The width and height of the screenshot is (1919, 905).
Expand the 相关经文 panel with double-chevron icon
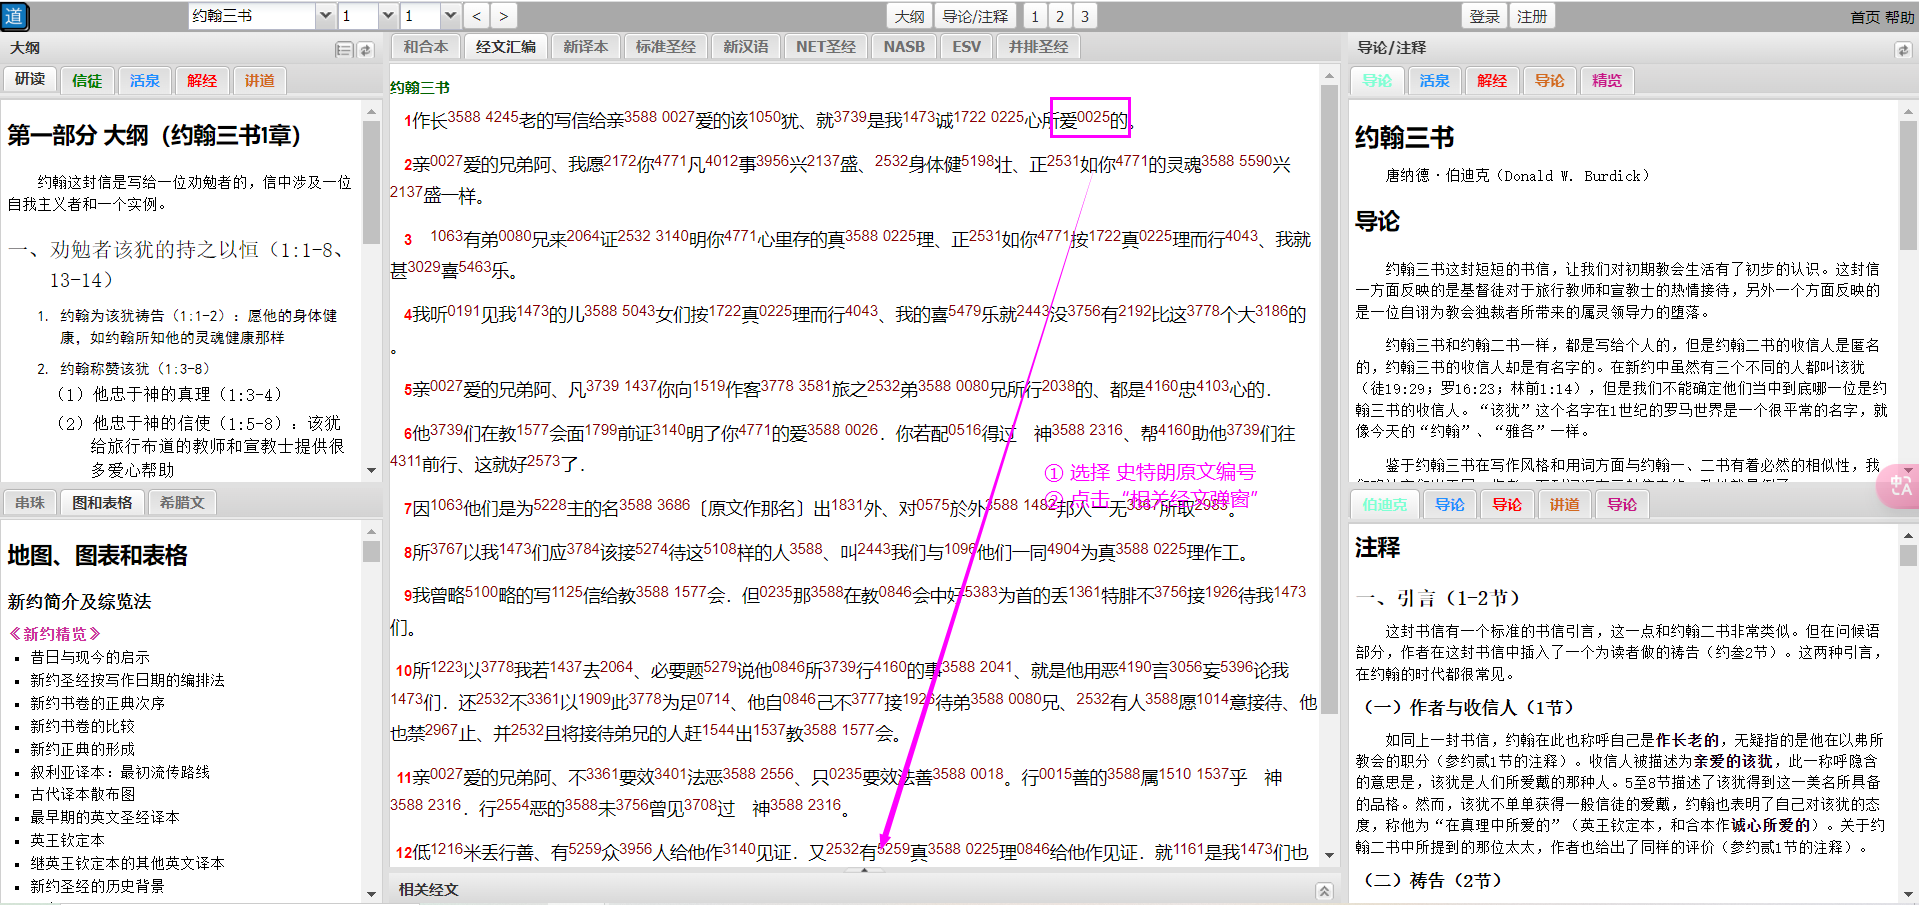pos(1324,890)
